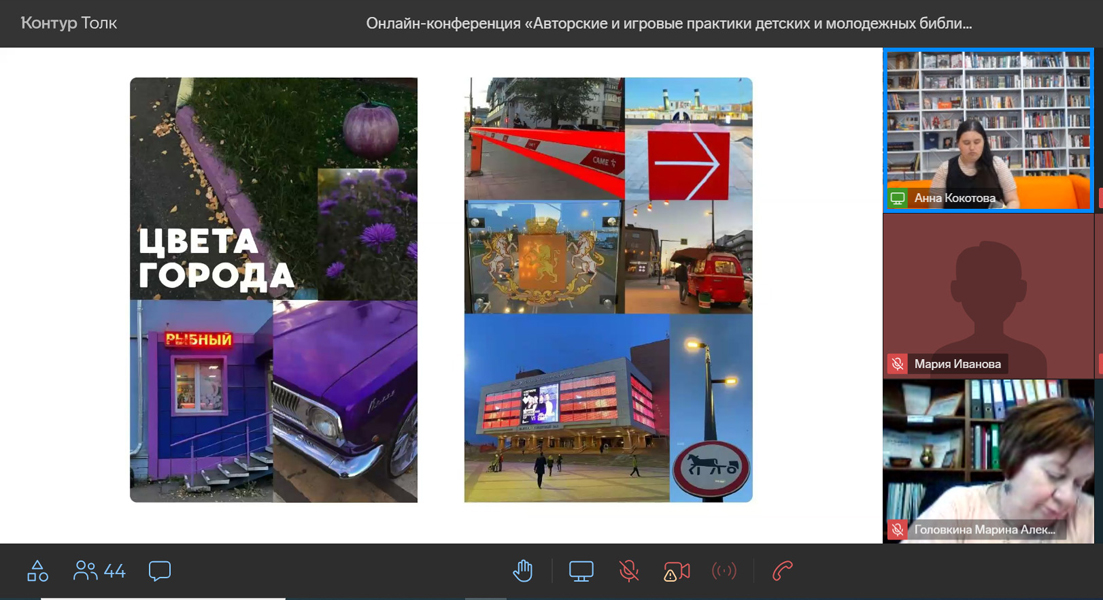Click the Анна Кокотова name label

point(954,198)
